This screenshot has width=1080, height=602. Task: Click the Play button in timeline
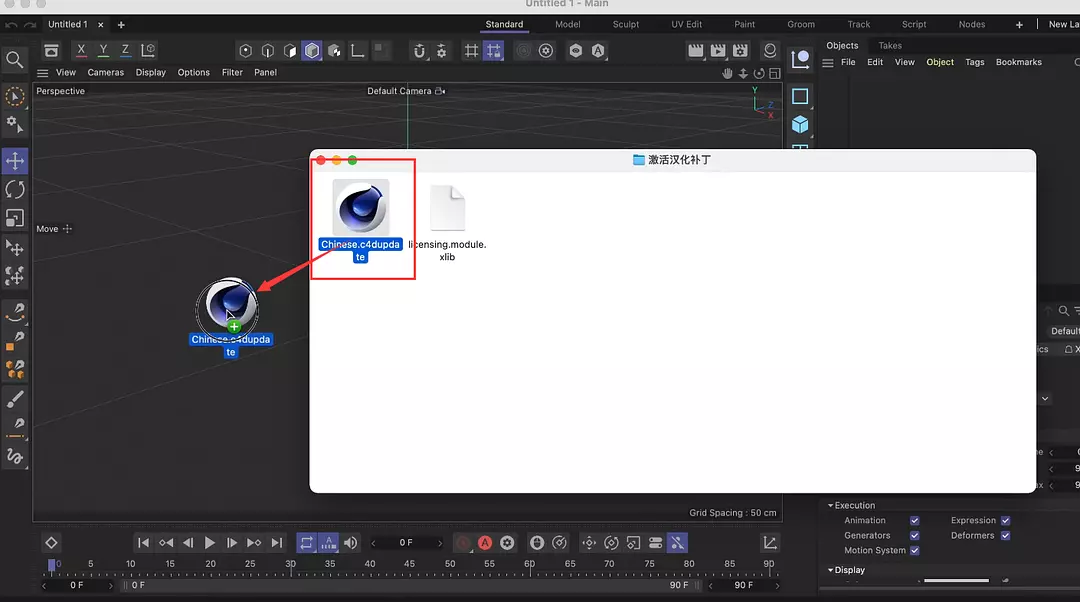210,543
